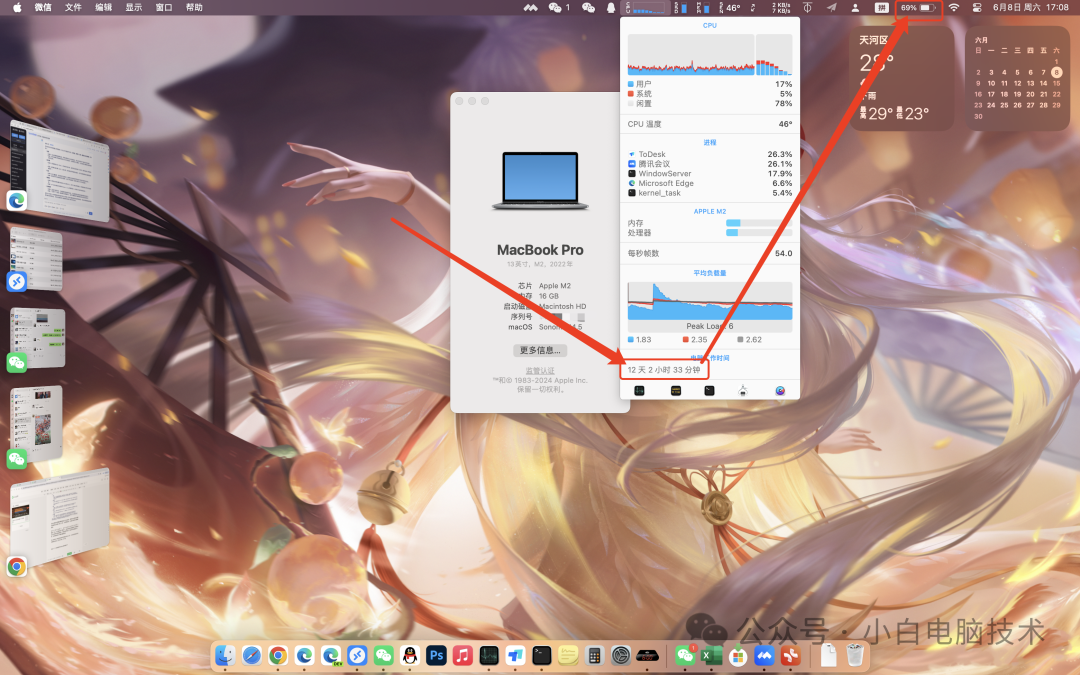Click the QQ bell icon in menu bar
The width and height of the screenshot is (1080, 675).
[x=610, y=8]
